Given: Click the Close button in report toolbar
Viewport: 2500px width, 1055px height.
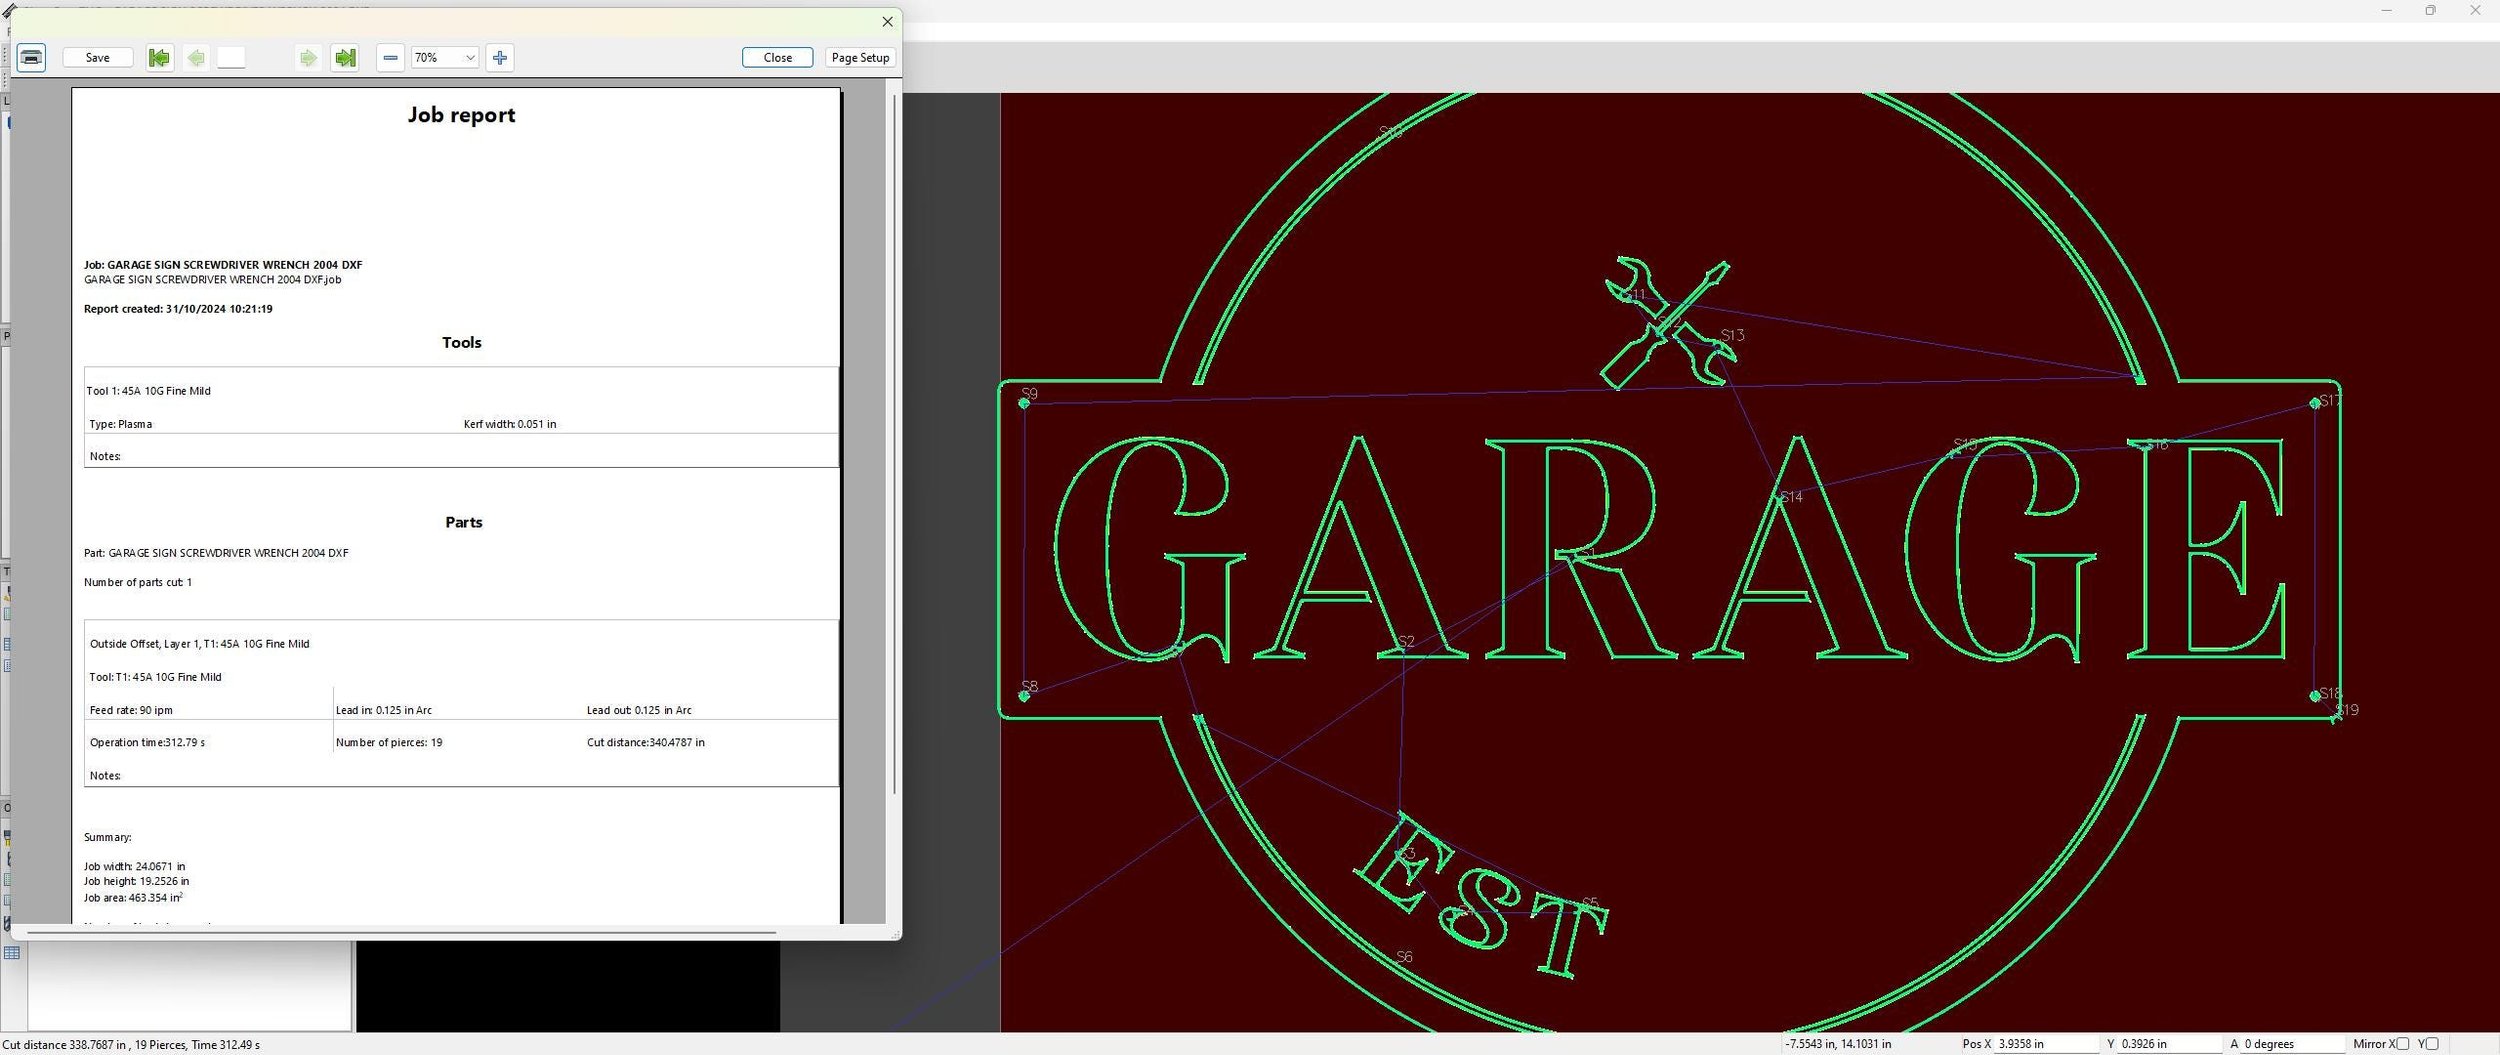Looking at the screenshot, I should pos(778,58).
